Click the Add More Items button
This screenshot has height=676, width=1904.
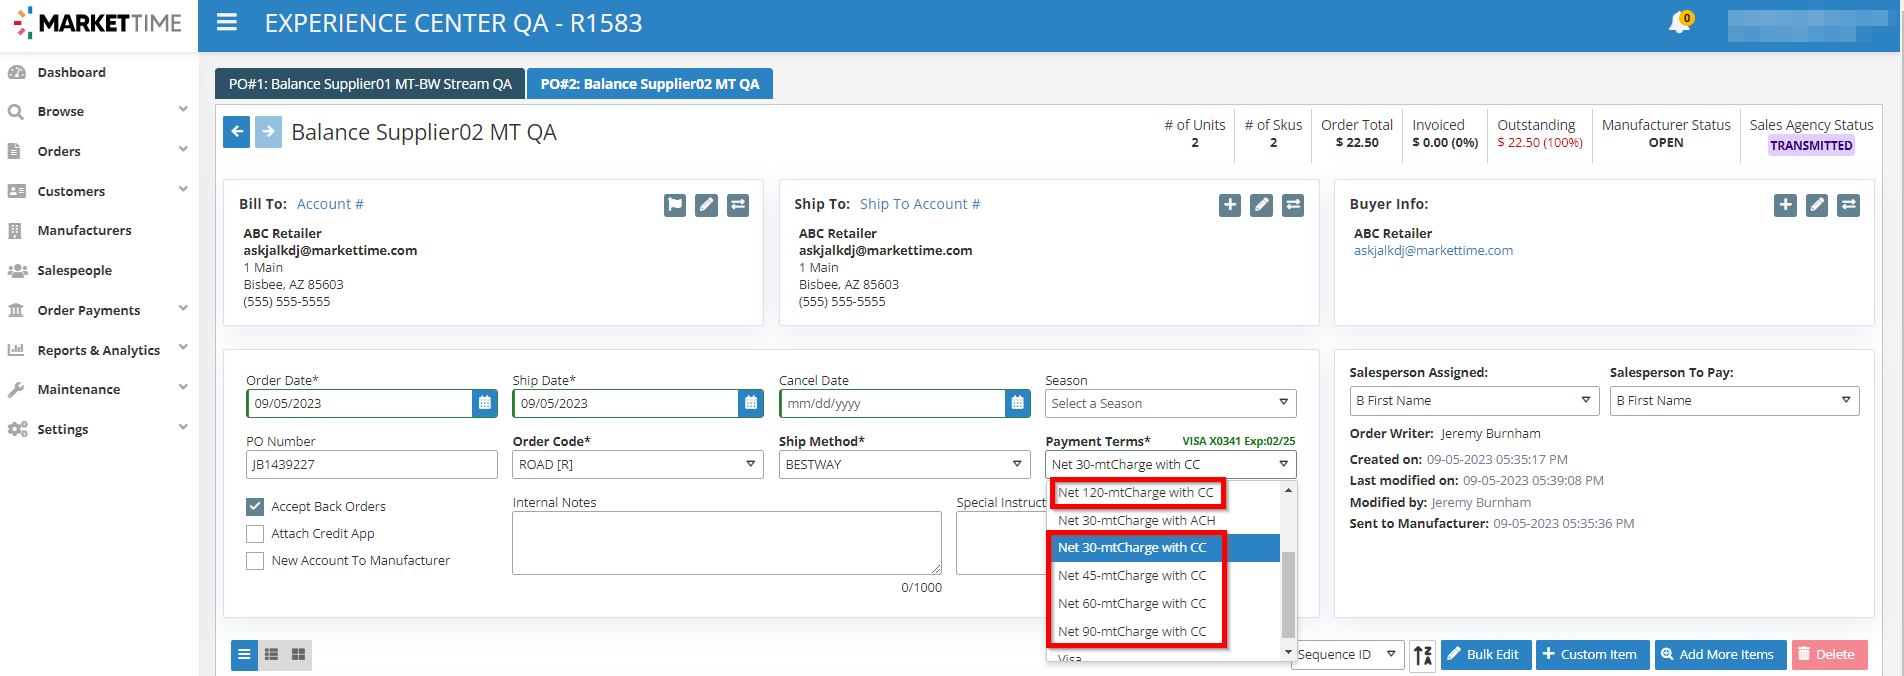[1720, 655]
